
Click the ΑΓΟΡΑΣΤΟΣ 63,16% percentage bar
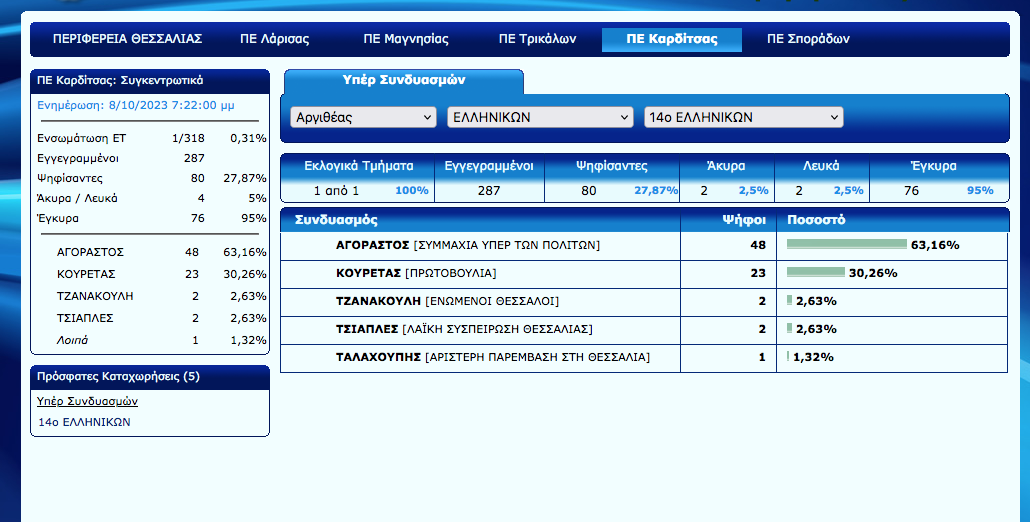(x=846, y=245)
